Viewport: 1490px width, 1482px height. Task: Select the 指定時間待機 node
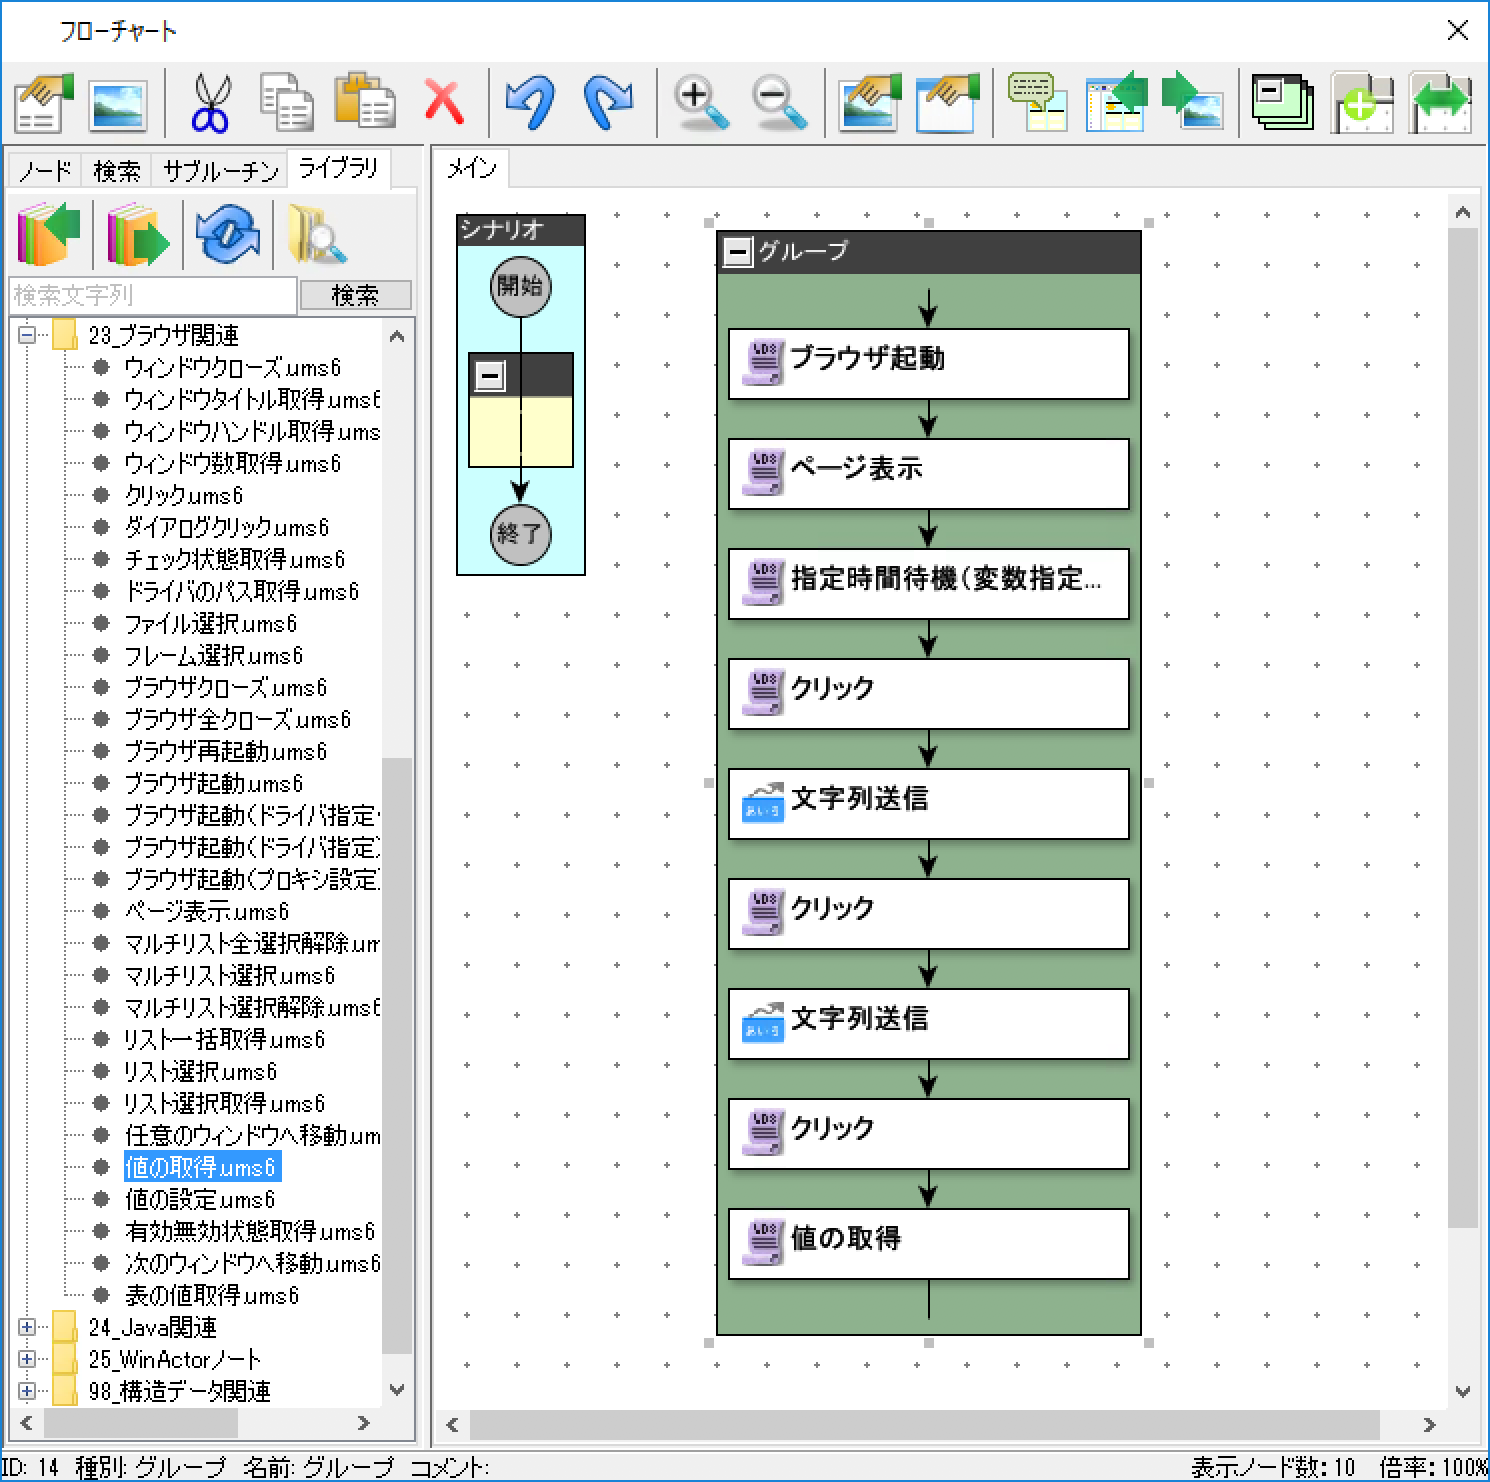click(928, 584)
